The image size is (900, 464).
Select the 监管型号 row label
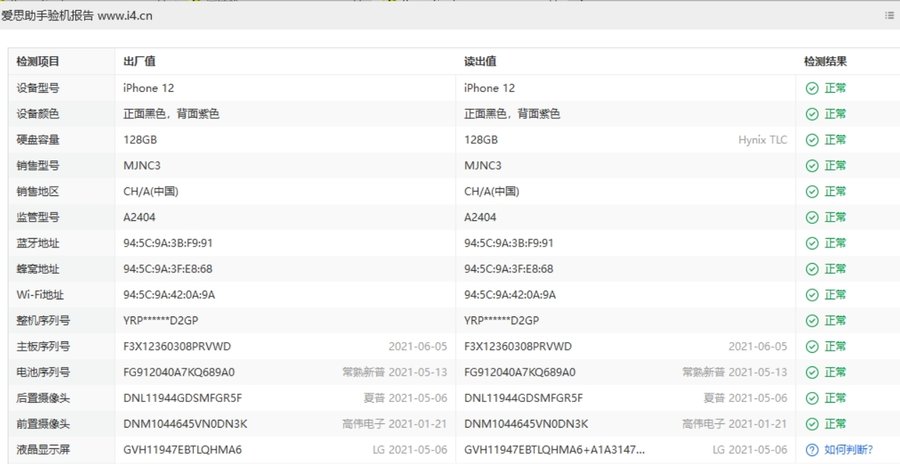point(37,217)
